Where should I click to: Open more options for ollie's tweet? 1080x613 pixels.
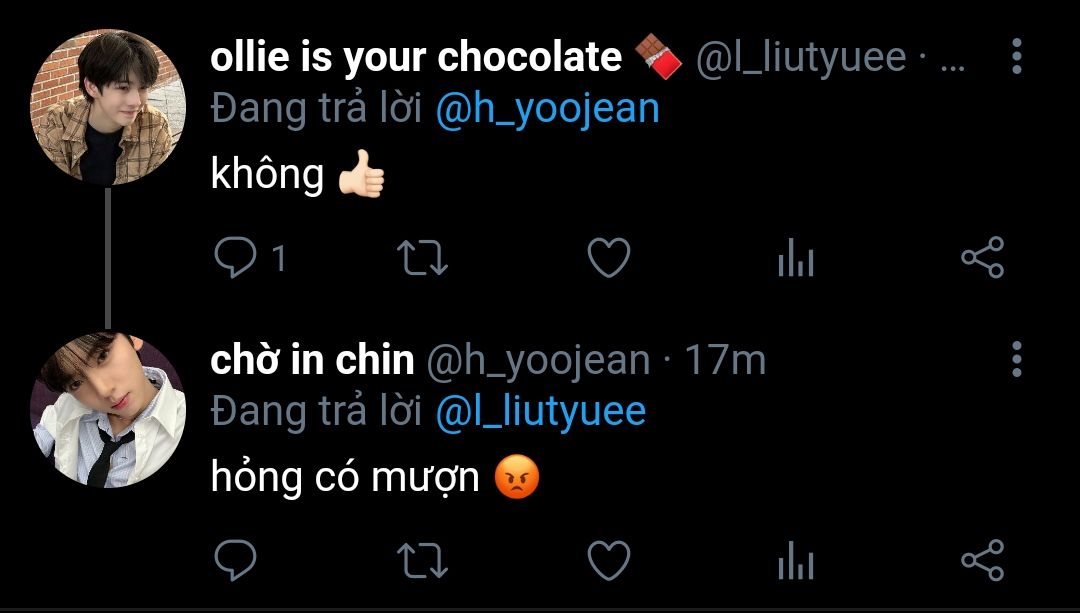point(1017,56)
